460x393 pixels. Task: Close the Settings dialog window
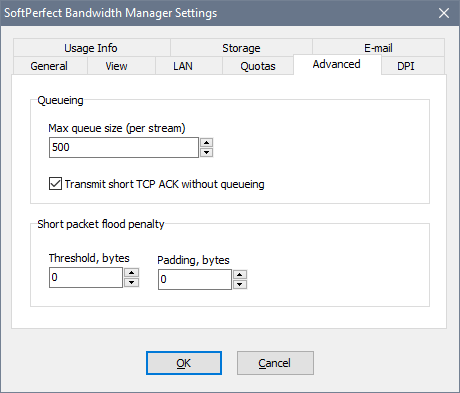(x=444, y=13)
